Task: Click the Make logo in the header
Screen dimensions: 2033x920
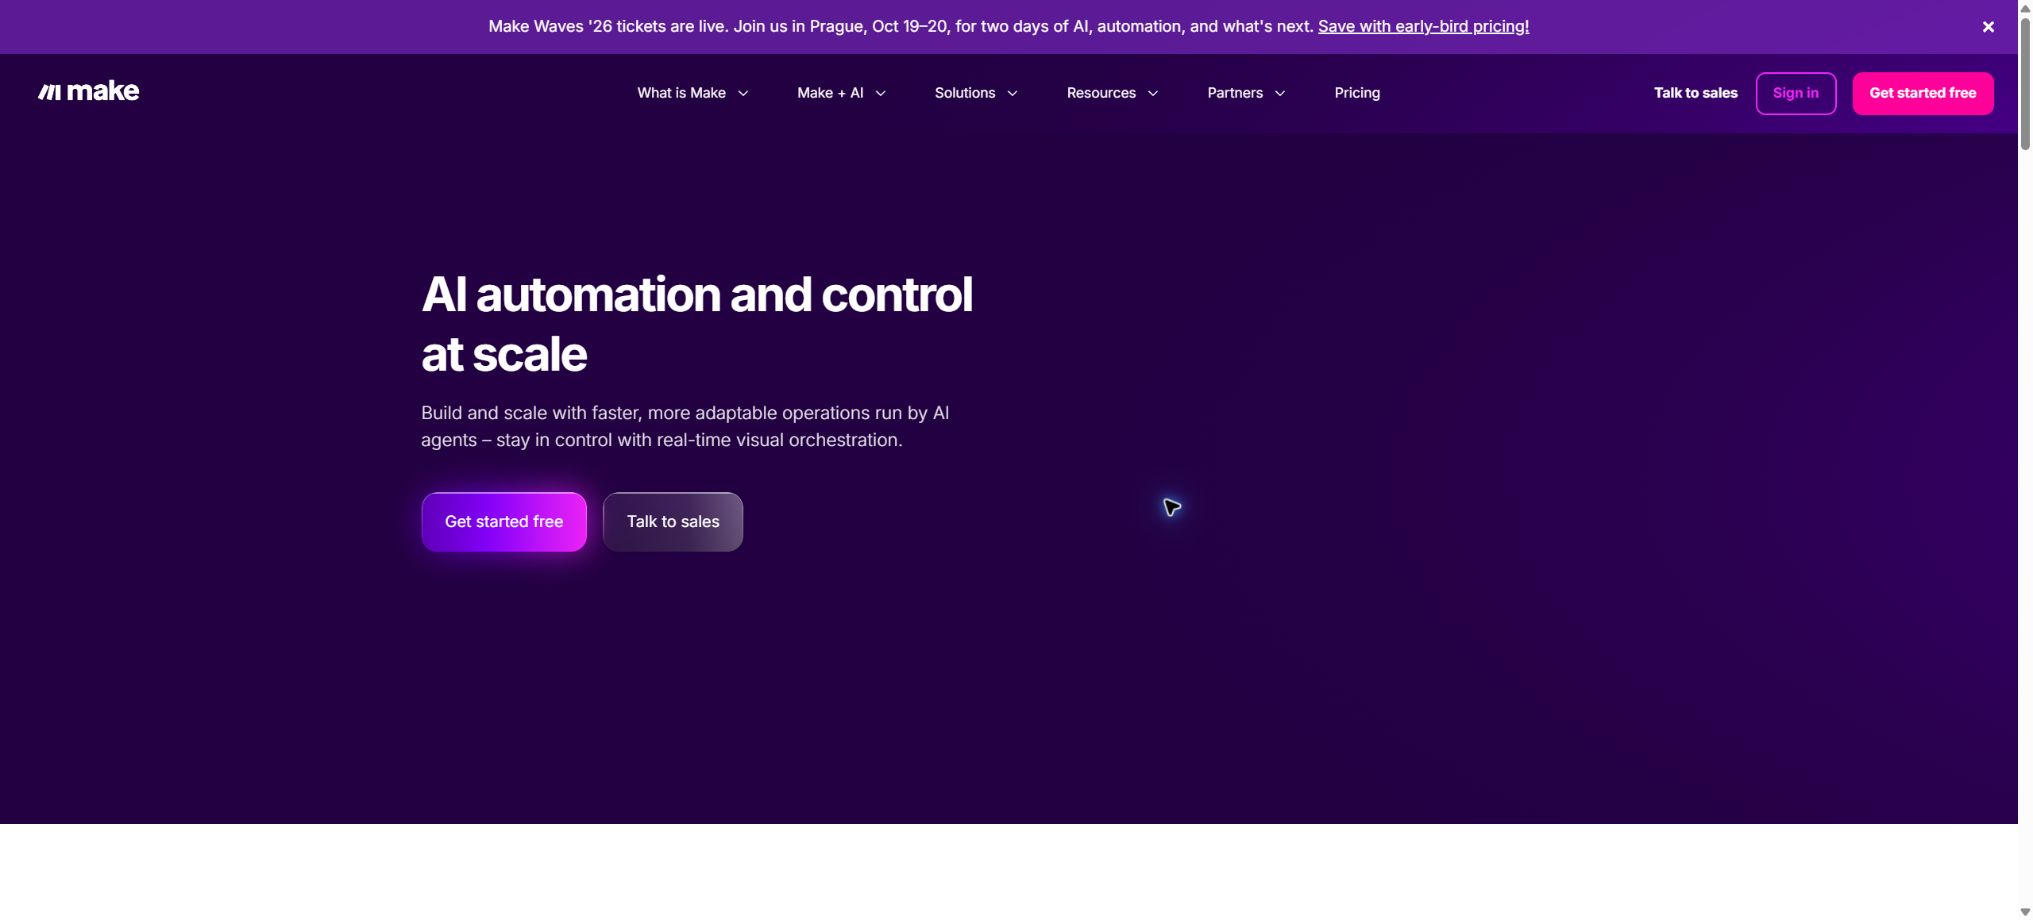Action: coord(88,92)
